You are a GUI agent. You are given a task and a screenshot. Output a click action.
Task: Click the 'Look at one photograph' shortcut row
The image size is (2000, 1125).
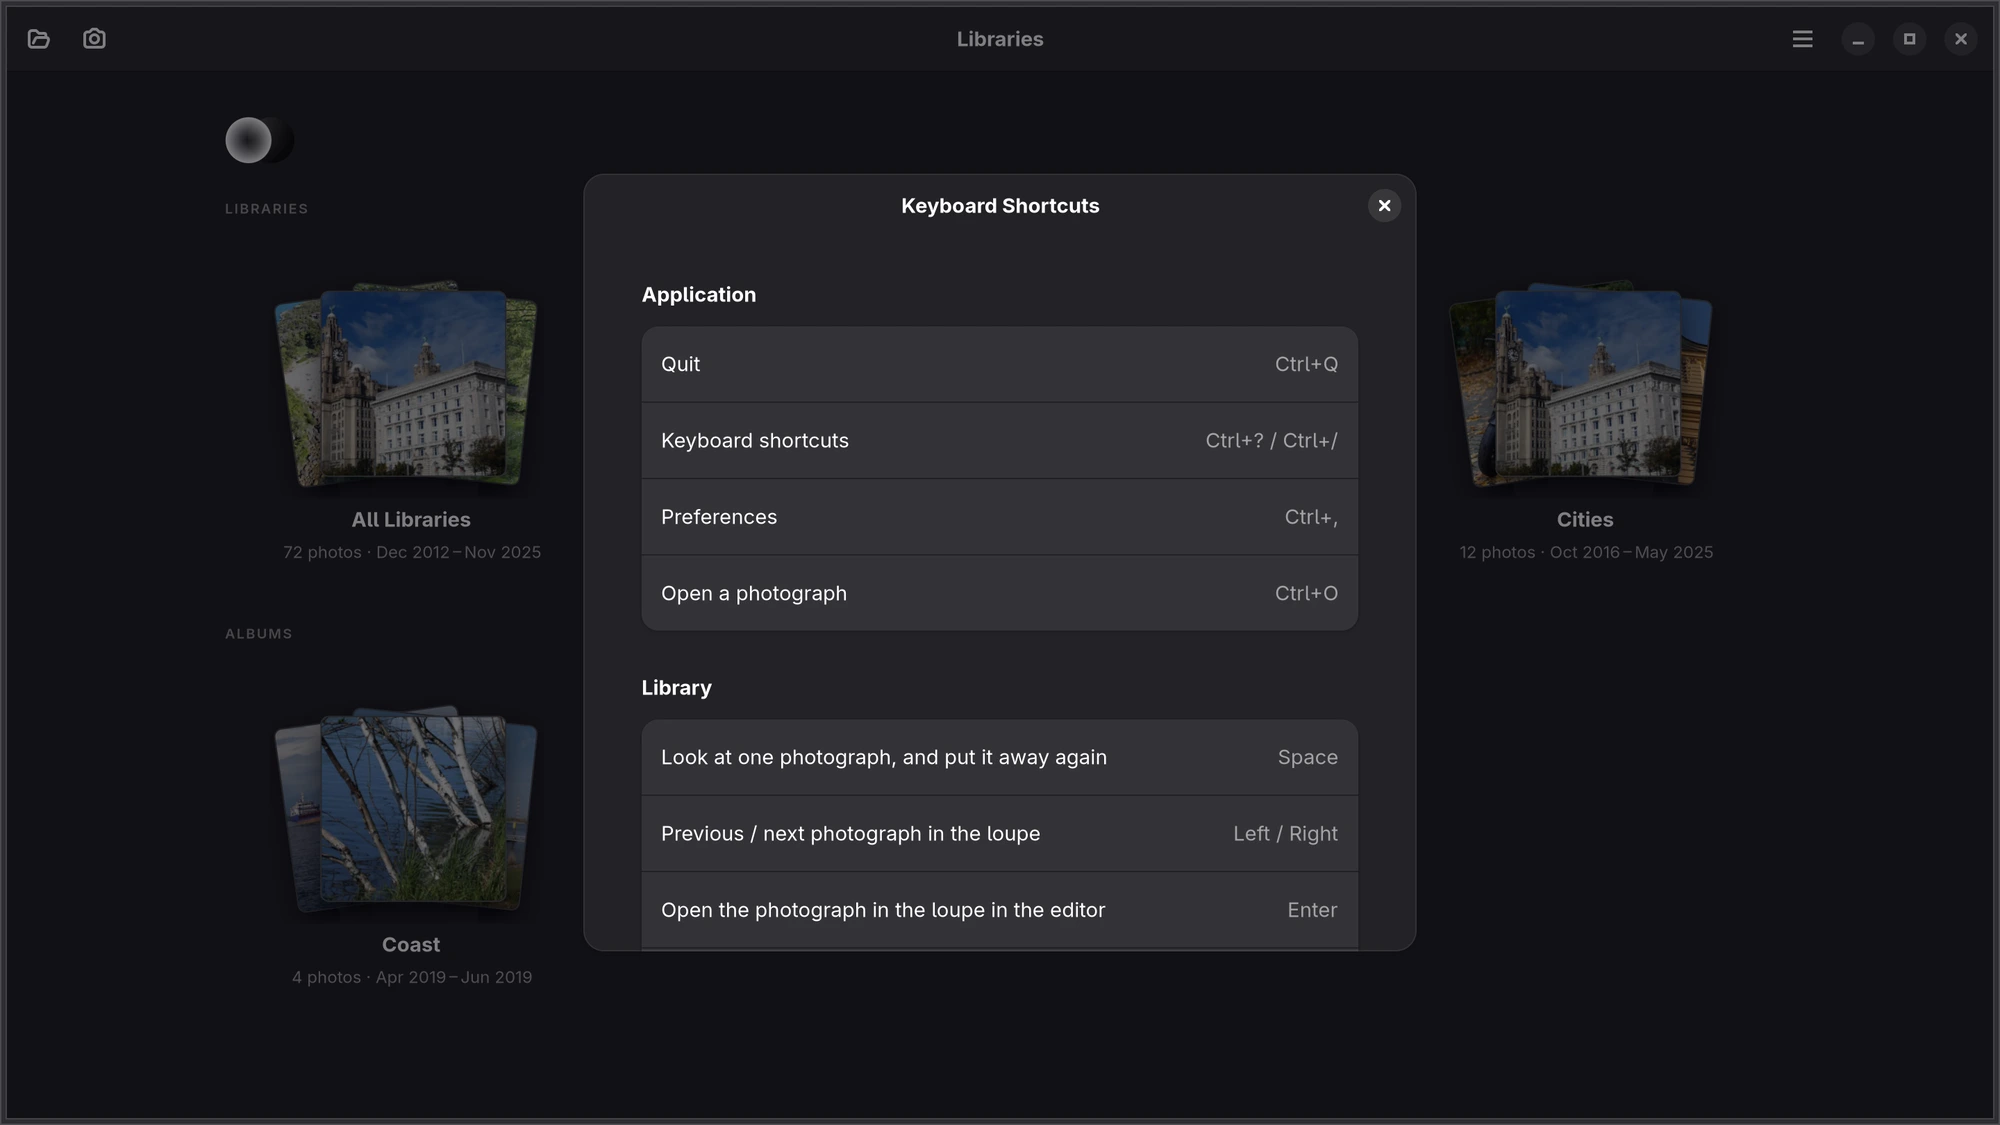(x=1000, y=758)
